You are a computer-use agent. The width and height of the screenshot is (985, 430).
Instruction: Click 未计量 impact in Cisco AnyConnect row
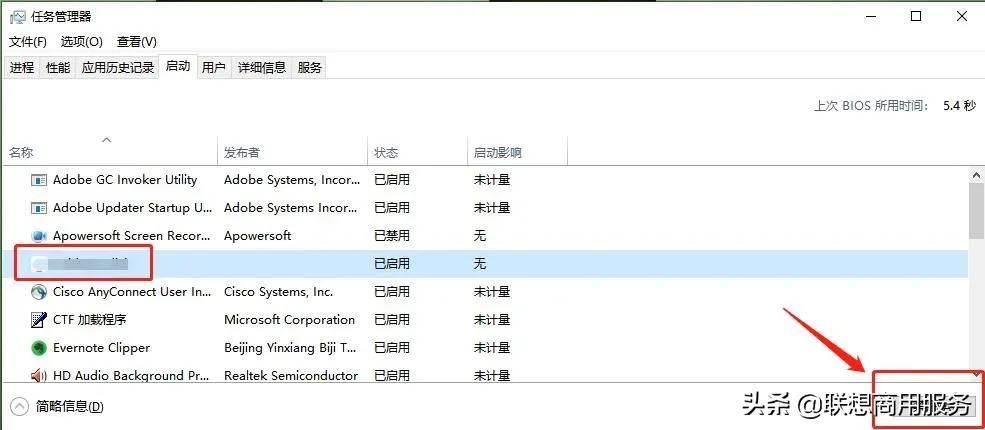(492, 292)
